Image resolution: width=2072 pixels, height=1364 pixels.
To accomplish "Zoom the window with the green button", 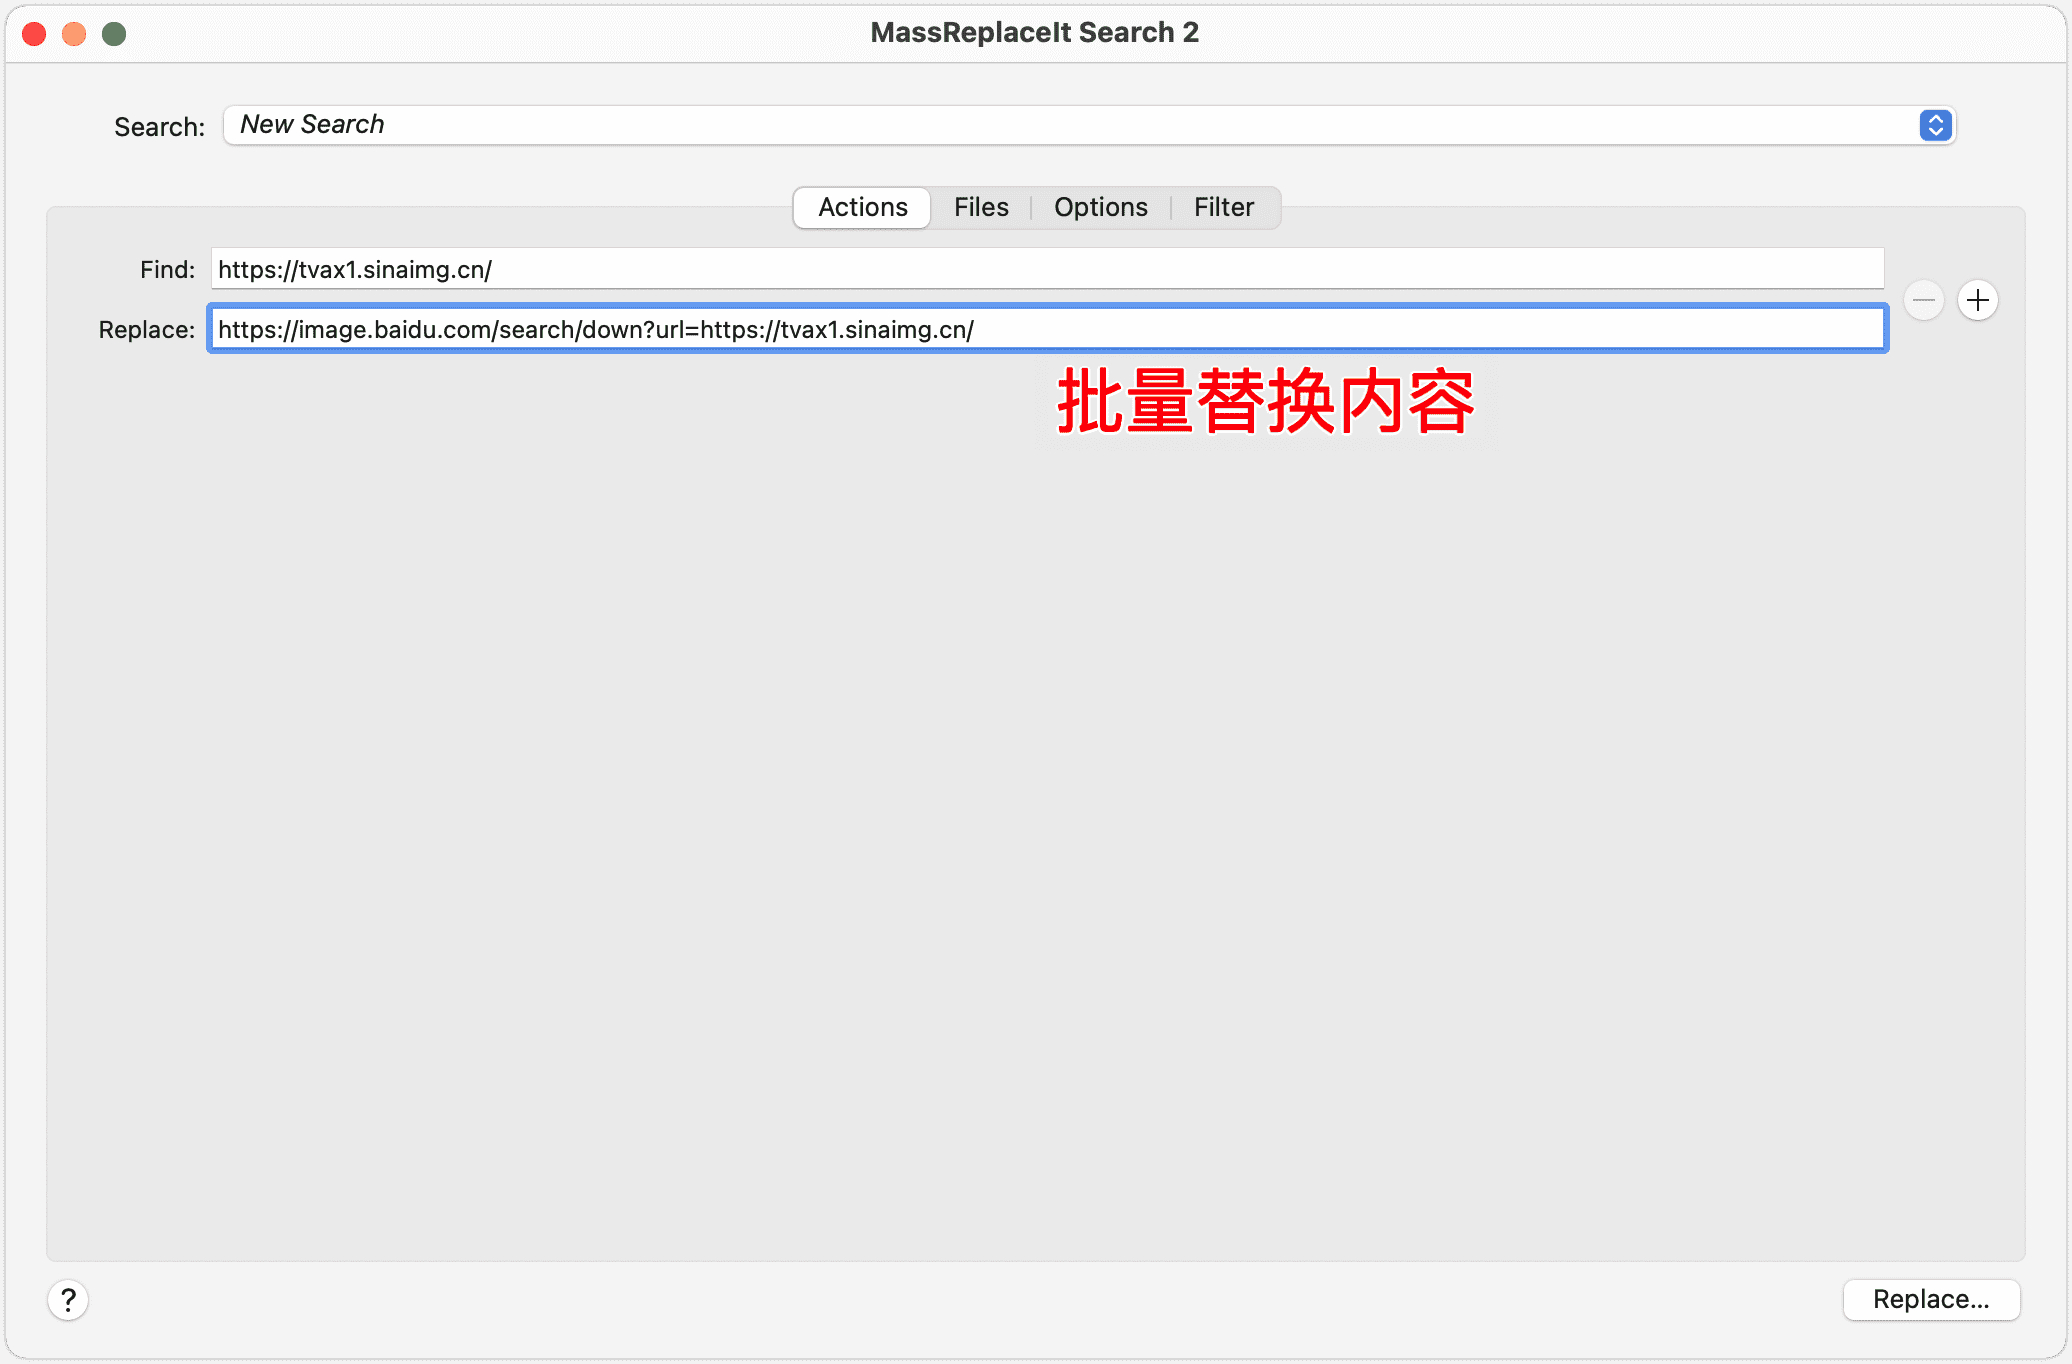I will point(114,33).
